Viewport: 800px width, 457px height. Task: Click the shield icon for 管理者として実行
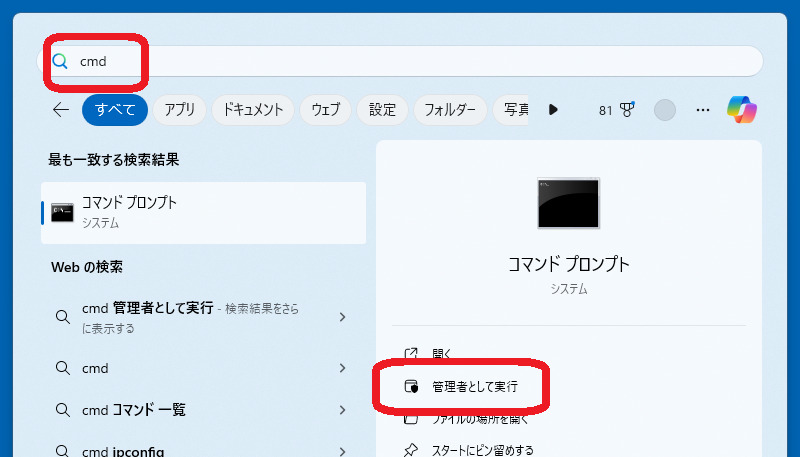(x=411, y=386)
